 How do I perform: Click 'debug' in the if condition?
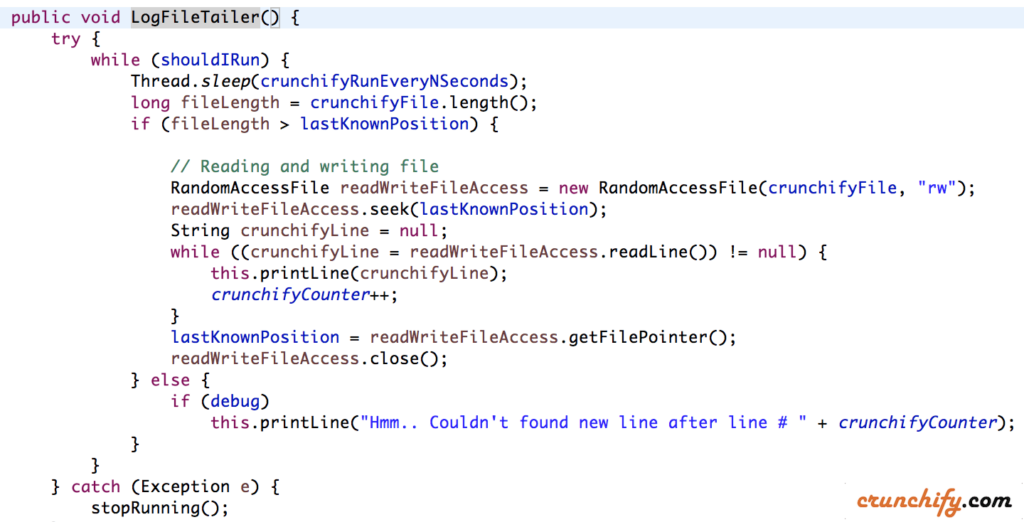point(234,401)
